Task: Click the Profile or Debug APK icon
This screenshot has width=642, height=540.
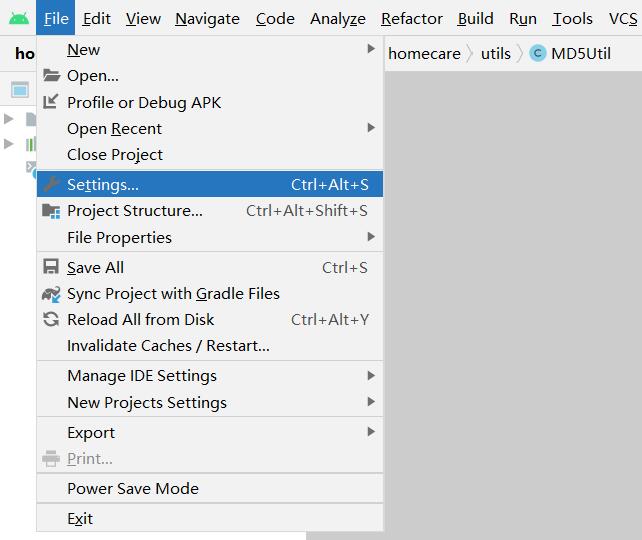Action: [x=51, y=102]
